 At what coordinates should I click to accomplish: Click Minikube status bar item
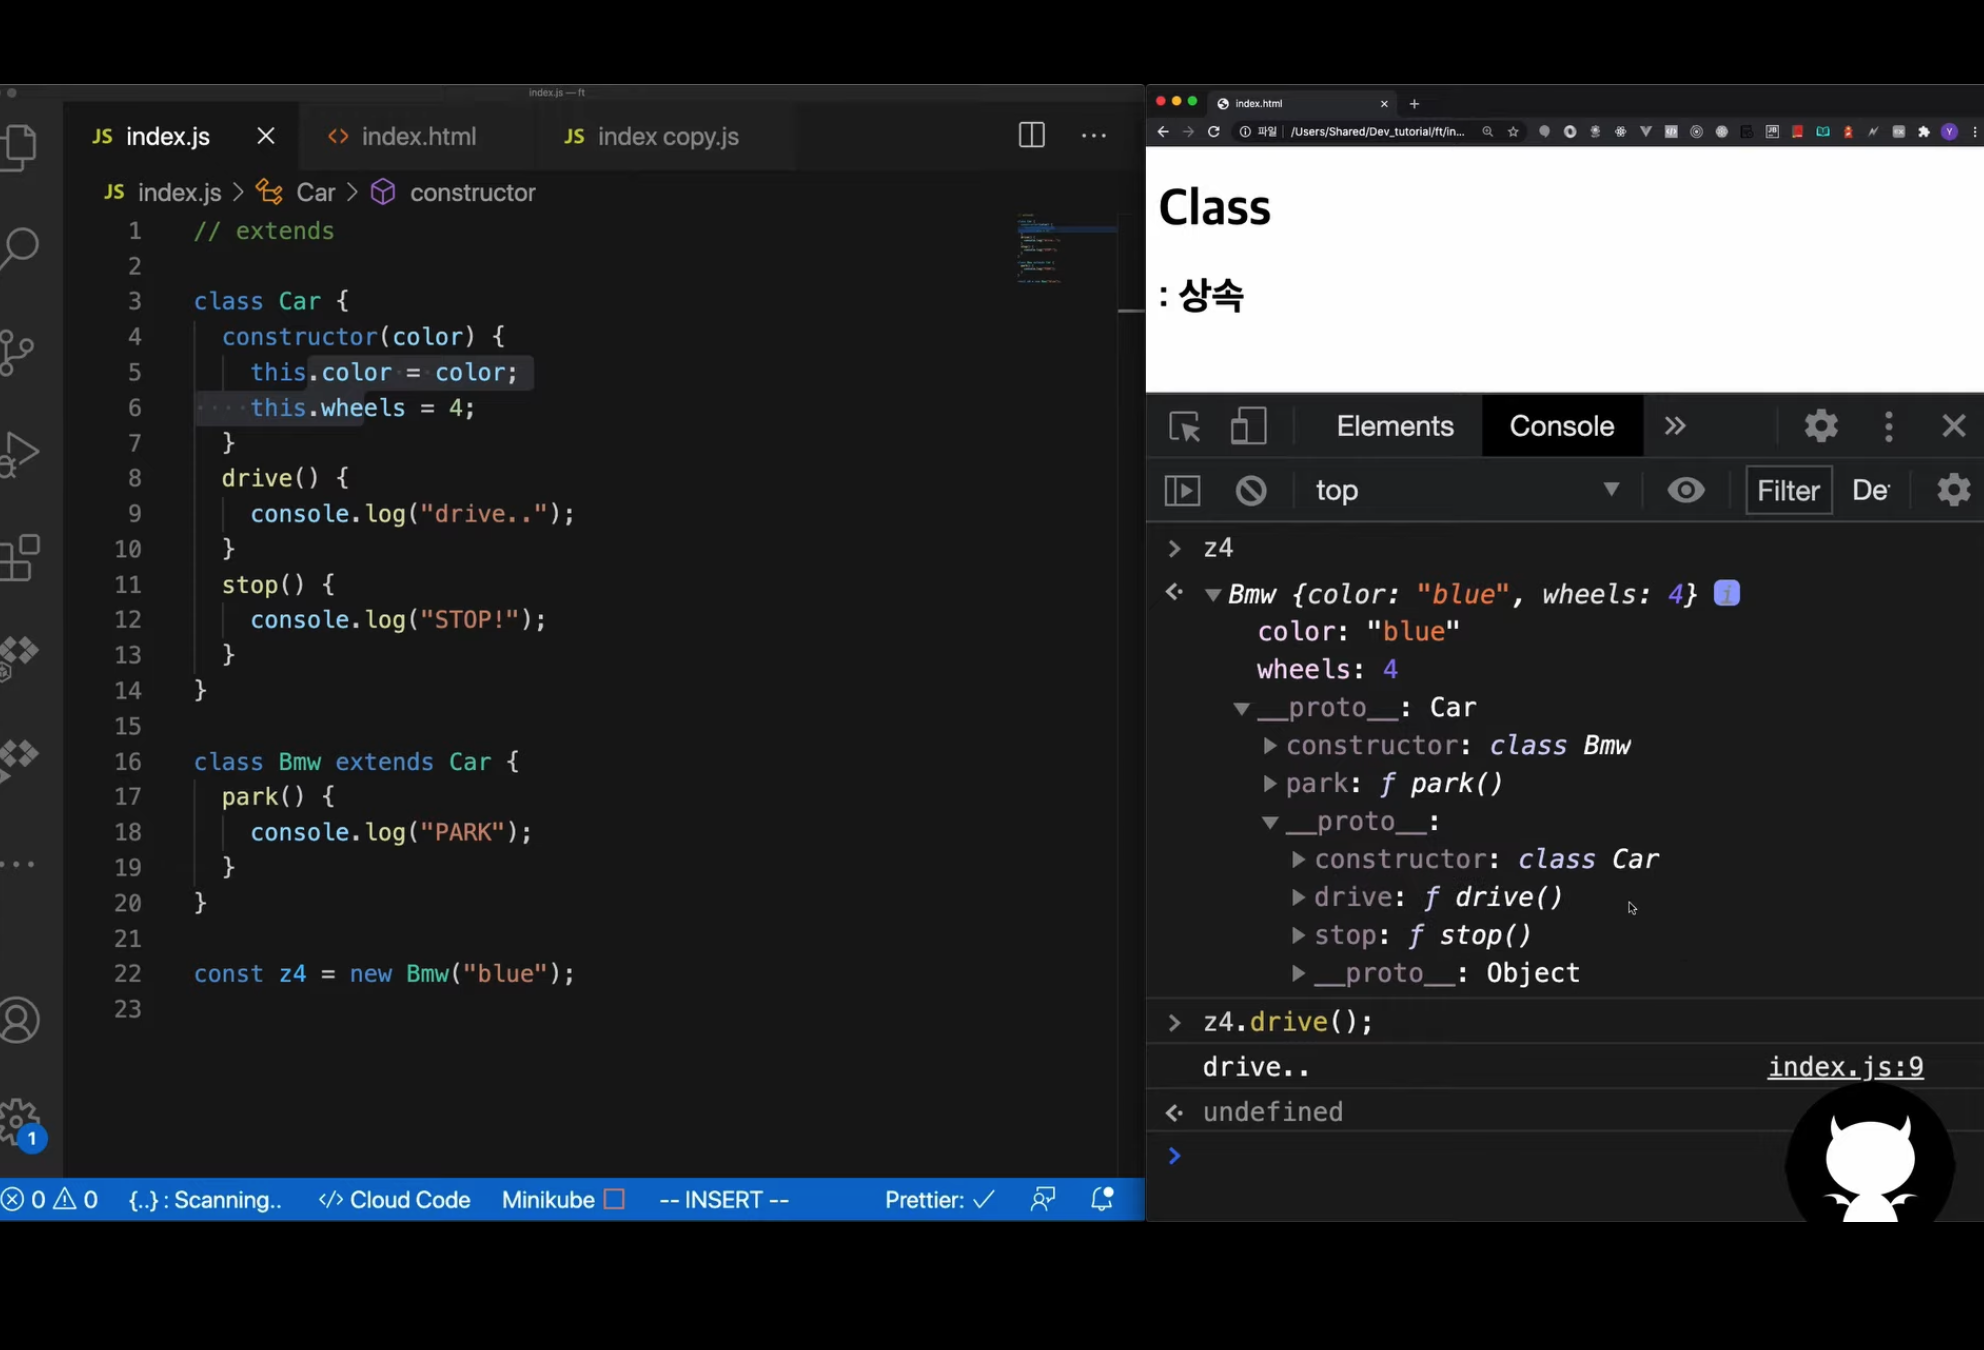[563, 1199]
